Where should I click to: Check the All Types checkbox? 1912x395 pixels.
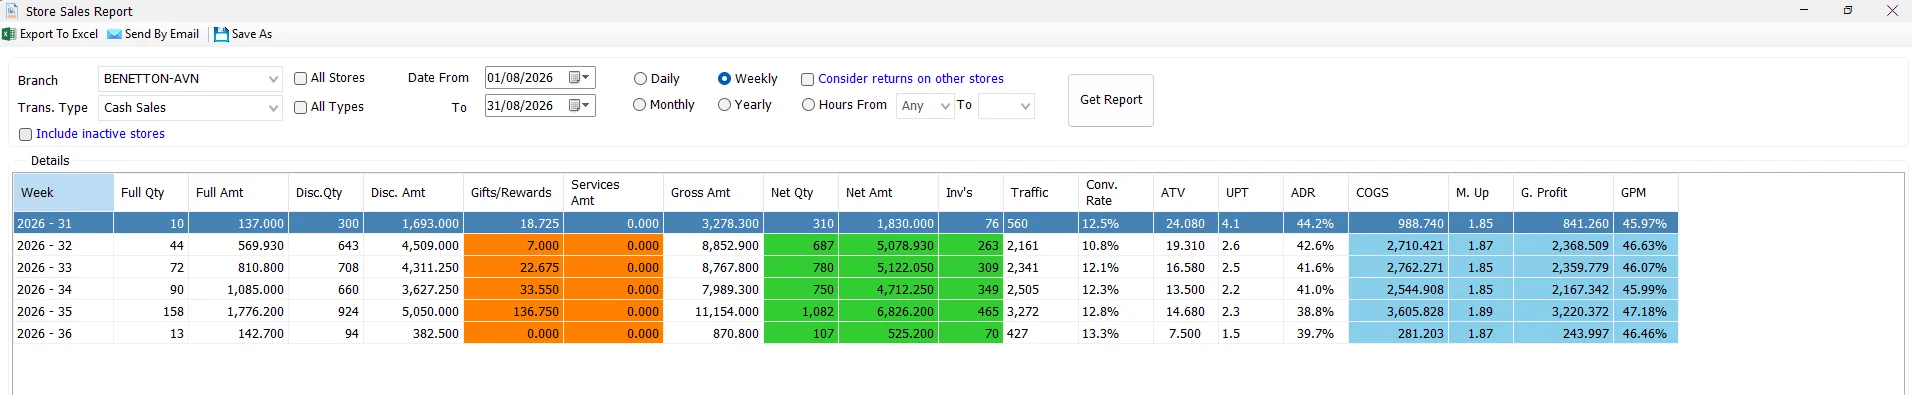pyautogui.click(x=300, y=107)
